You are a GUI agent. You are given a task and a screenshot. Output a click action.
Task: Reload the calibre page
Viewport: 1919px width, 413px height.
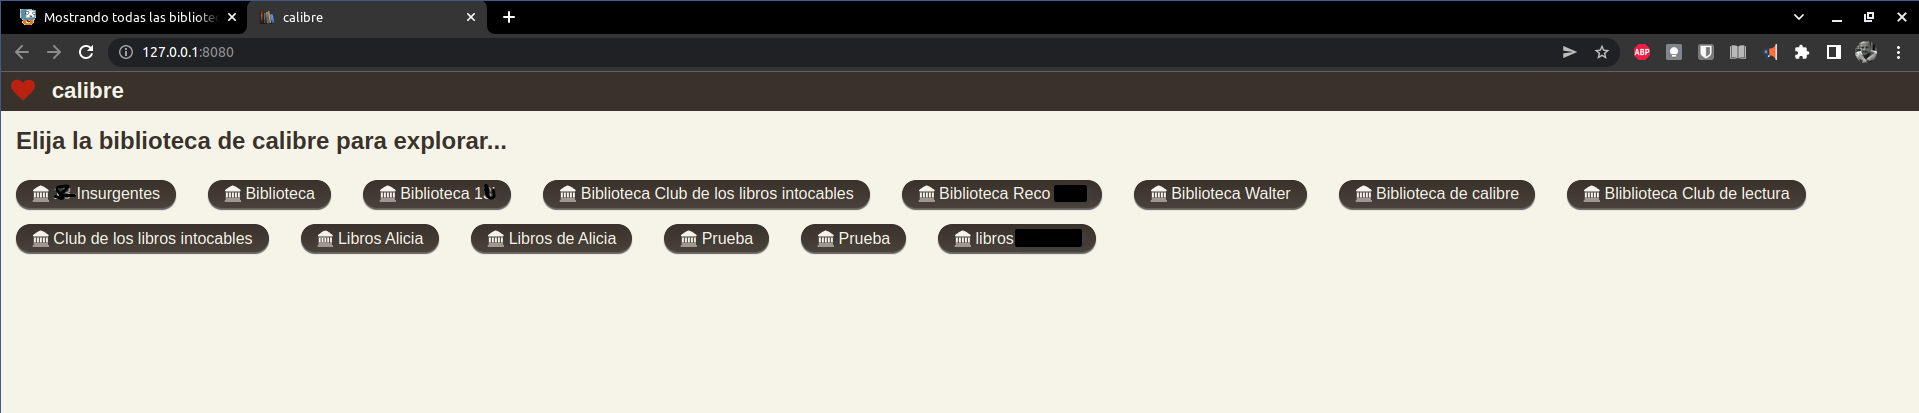(x=86, y=52)
